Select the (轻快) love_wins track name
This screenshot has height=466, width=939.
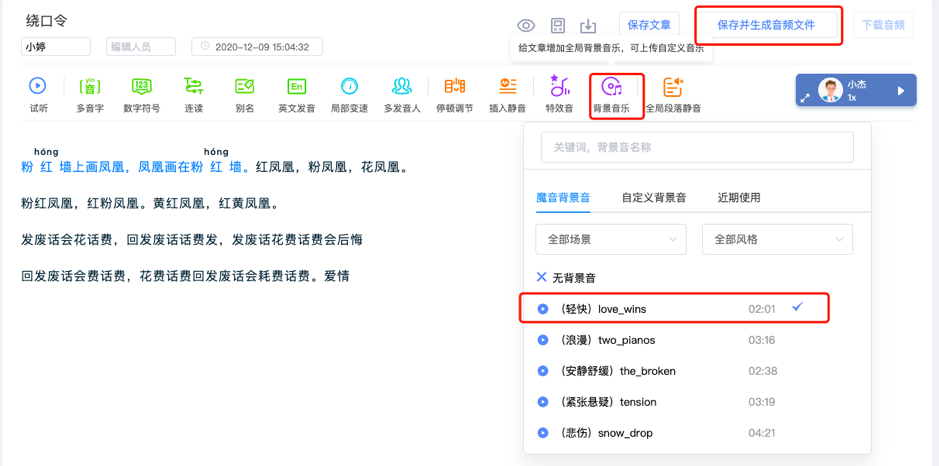coord(603,309)
